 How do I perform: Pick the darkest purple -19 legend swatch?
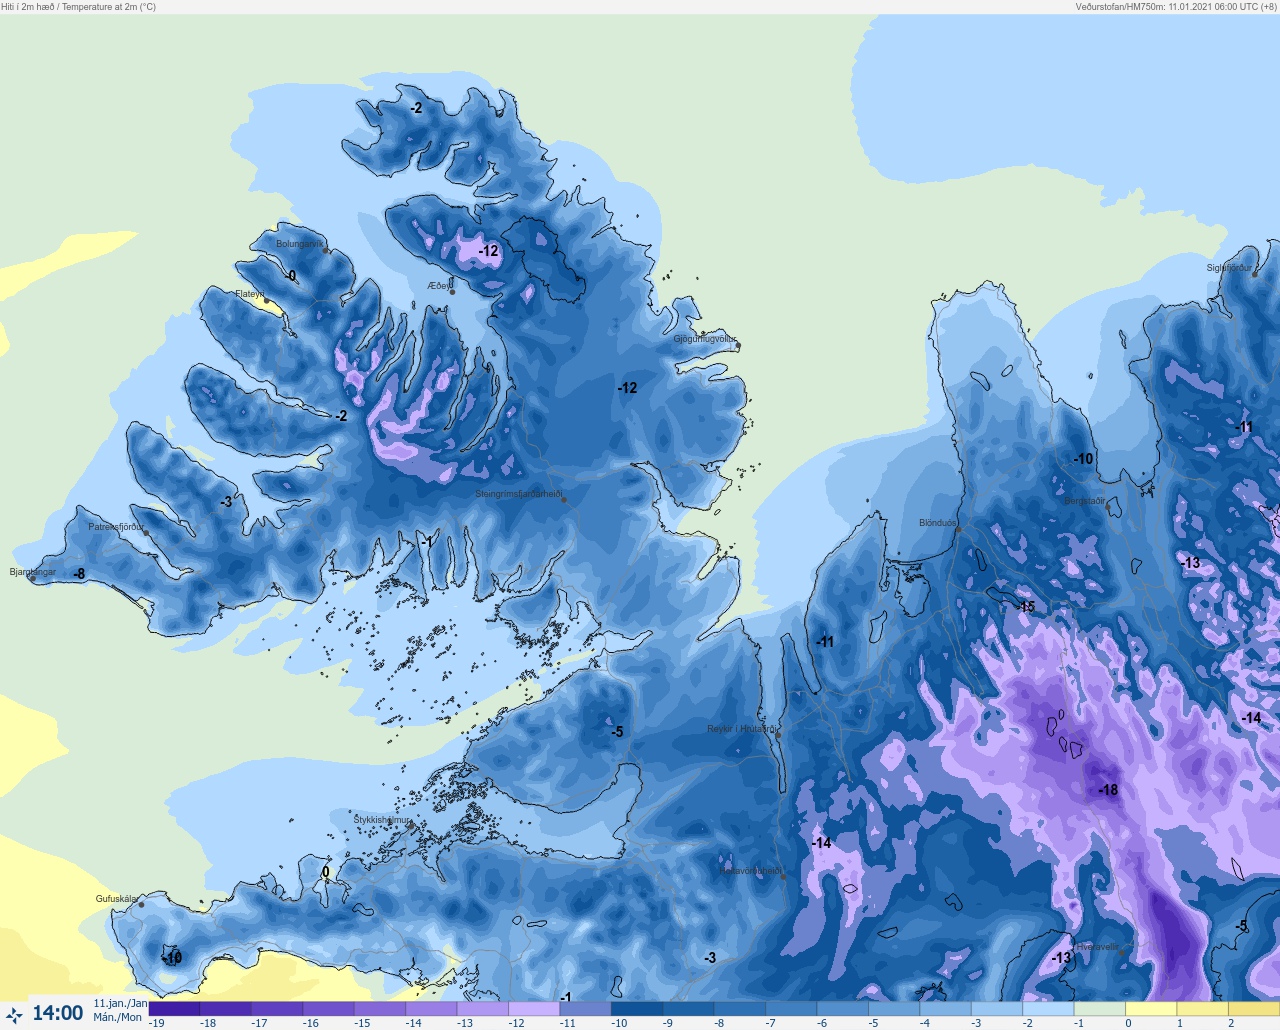[x=174, y=1009]
